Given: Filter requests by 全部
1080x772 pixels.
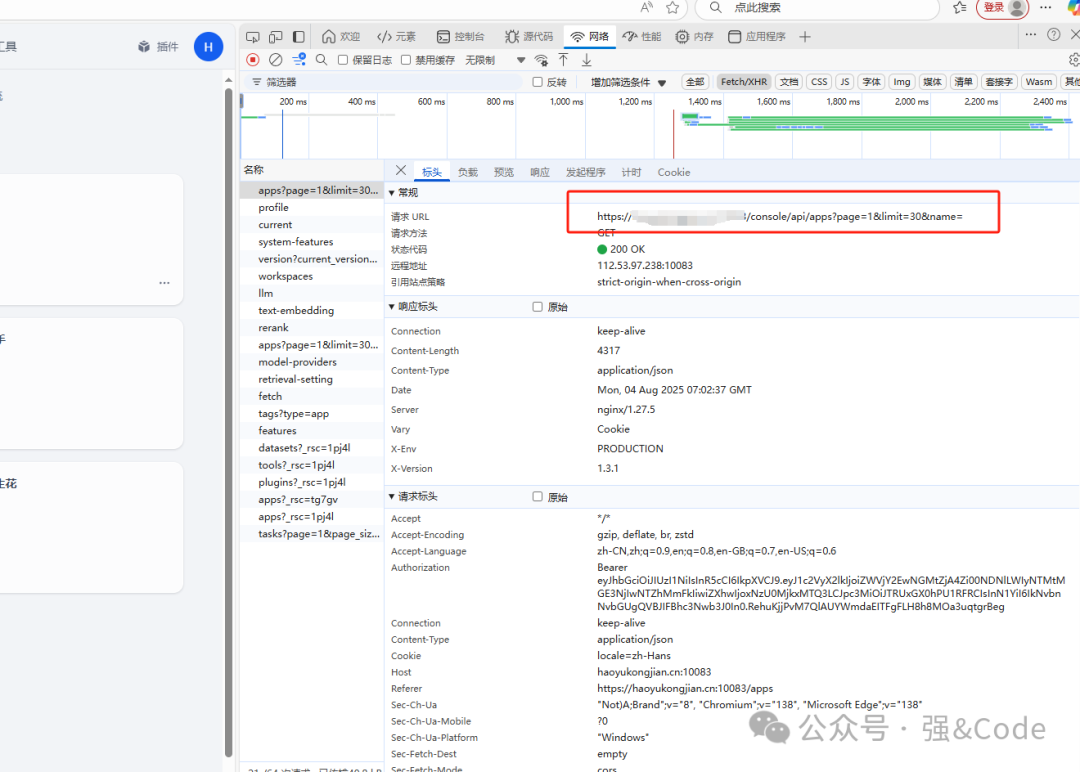Looking at the screenshot, I should click(x=695, y=82).
